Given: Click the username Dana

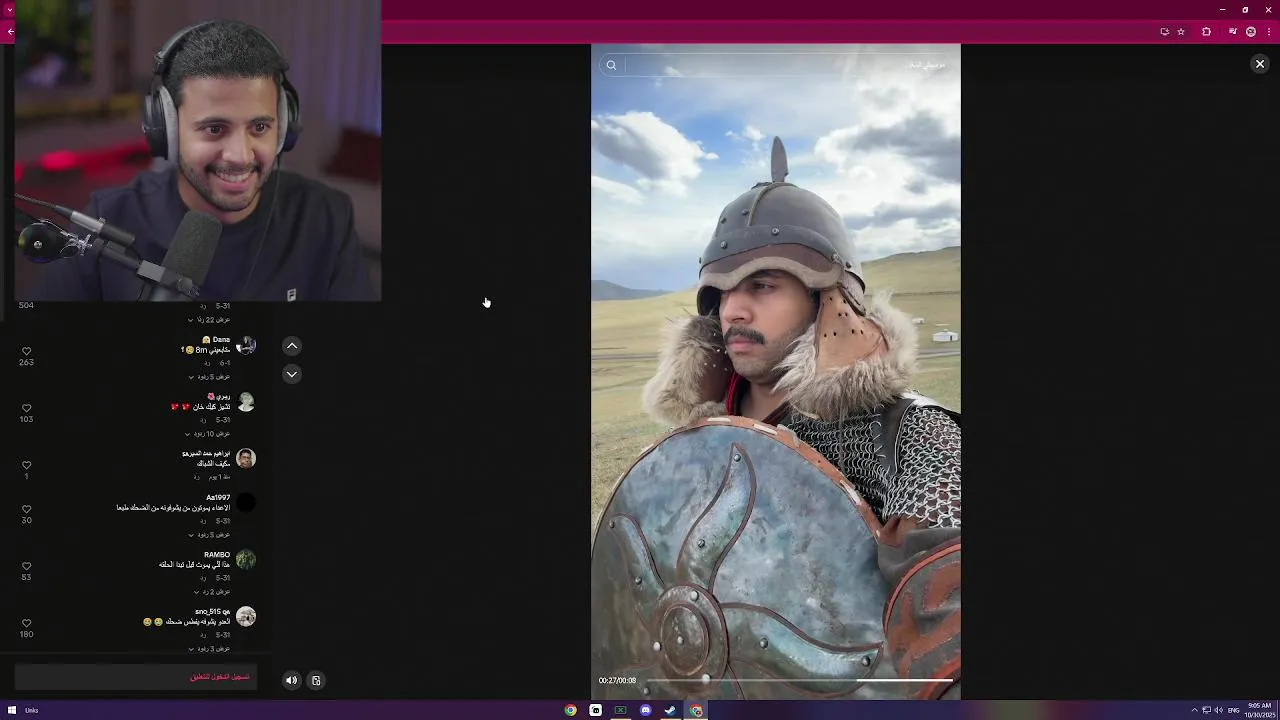Looking at the screenshot, I should click(x=221, y=340).
